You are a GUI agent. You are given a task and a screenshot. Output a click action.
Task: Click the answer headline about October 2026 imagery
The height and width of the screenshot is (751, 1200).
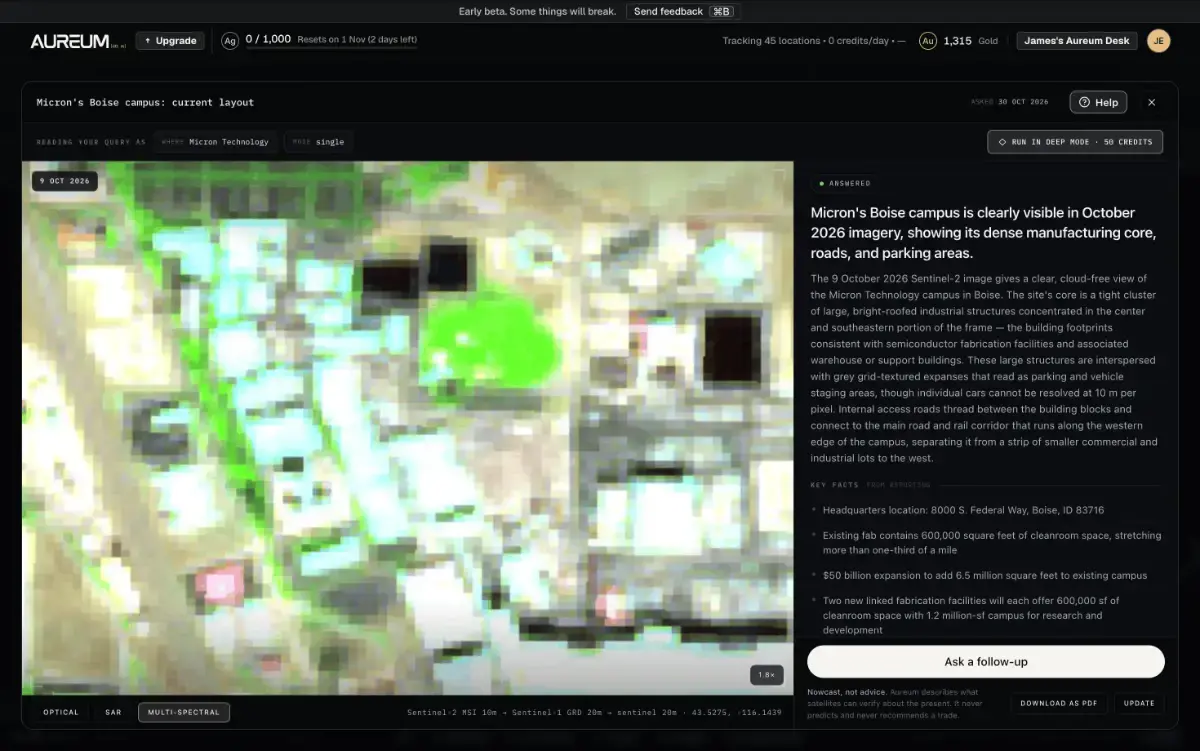tap(983, 233)
